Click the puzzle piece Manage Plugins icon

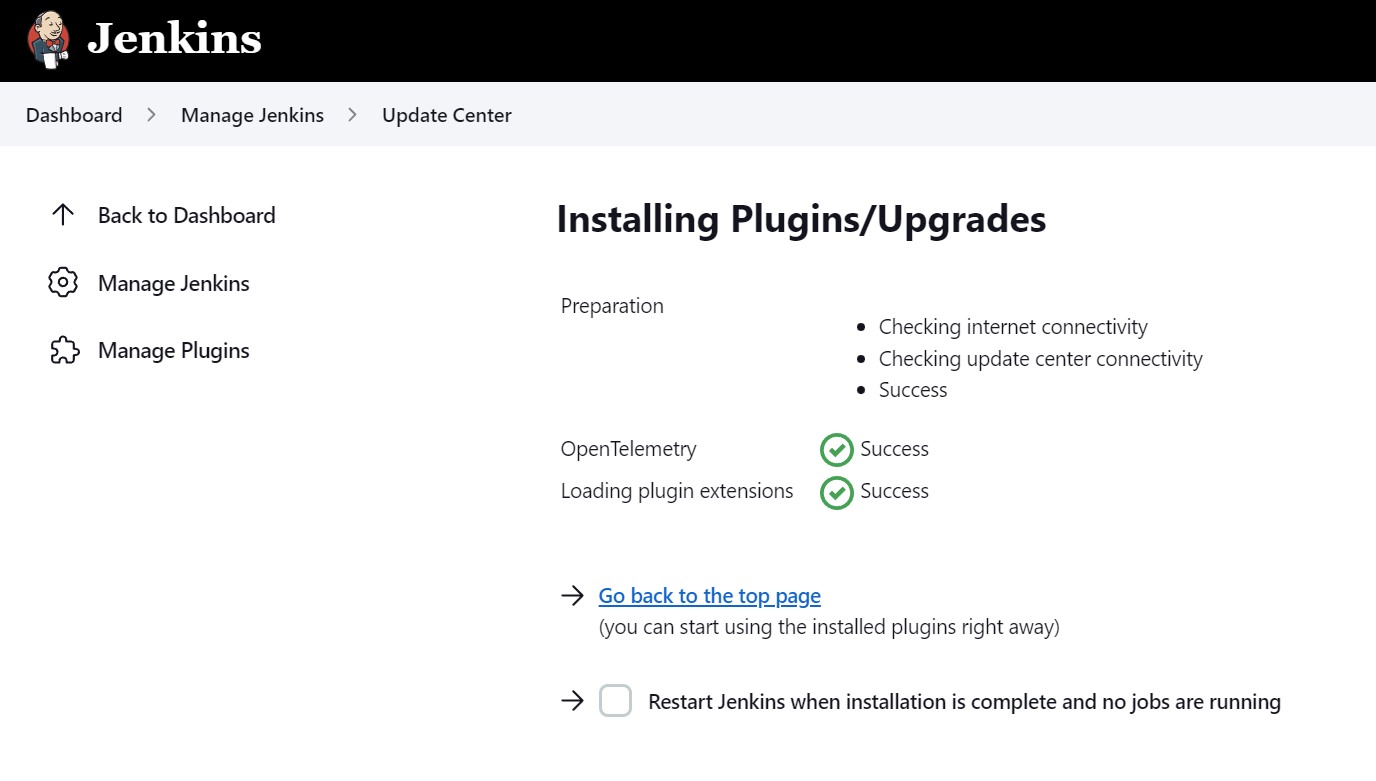coord(64,351)
